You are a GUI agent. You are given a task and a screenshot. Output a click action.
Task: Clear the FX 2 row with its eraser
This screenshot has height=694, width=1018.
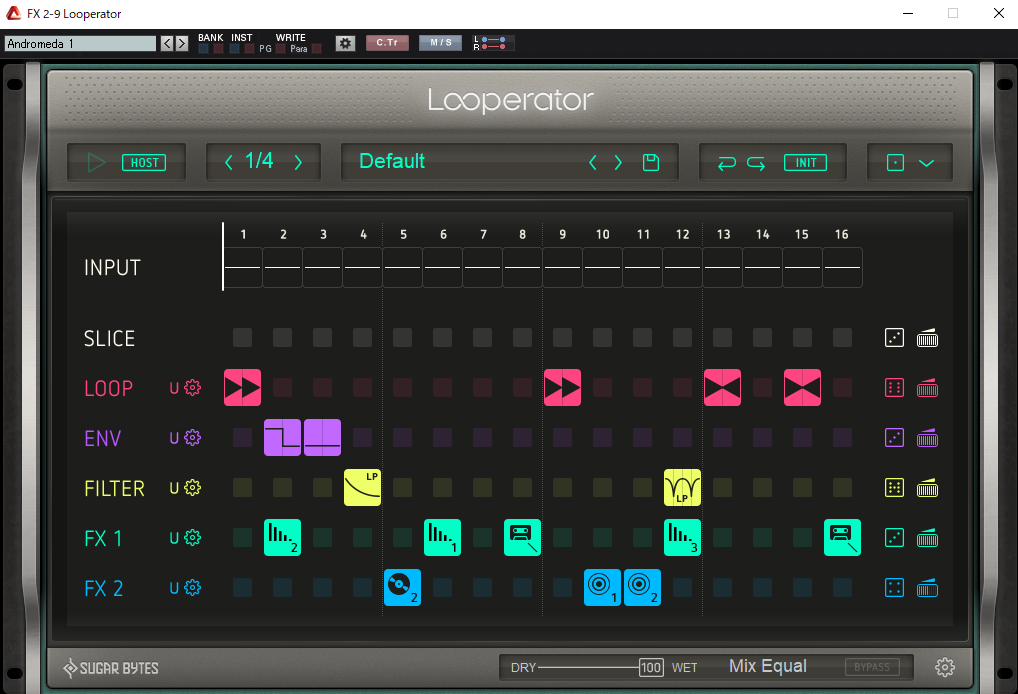(x=927, y=588)
